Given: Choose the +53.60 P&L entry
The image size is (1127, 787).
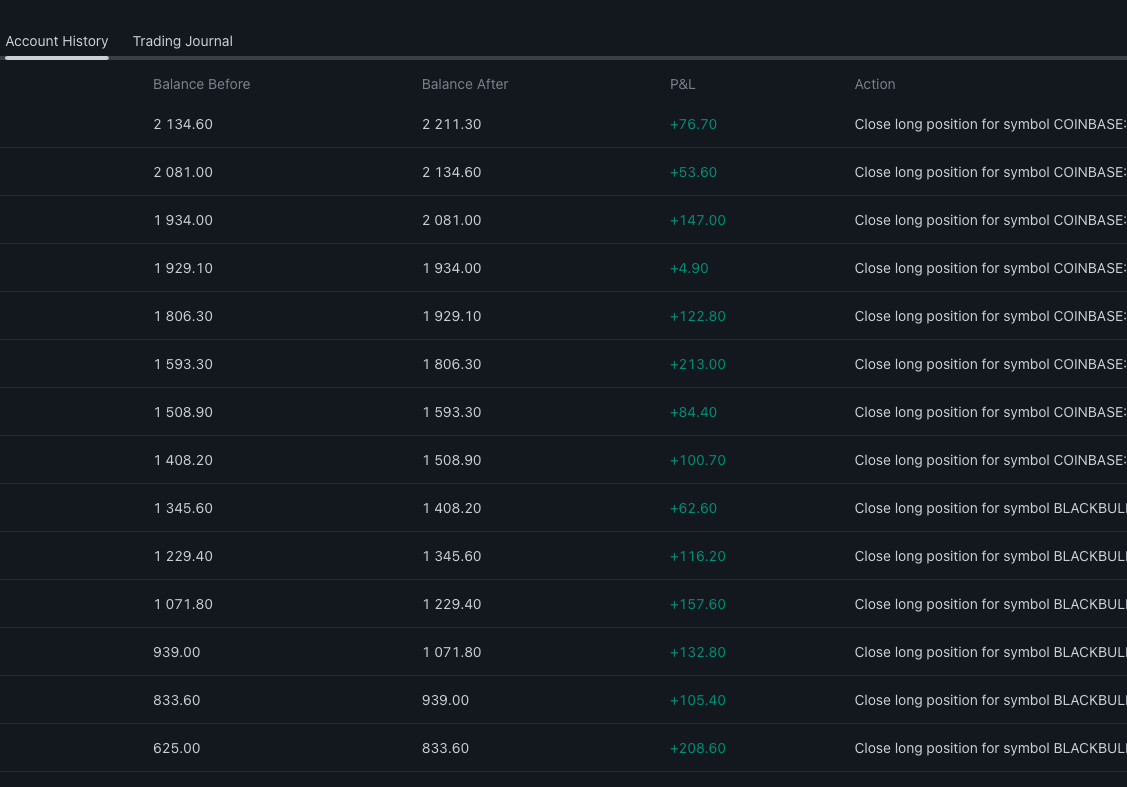Looking at the screenshot, I should tap(693, 172).
